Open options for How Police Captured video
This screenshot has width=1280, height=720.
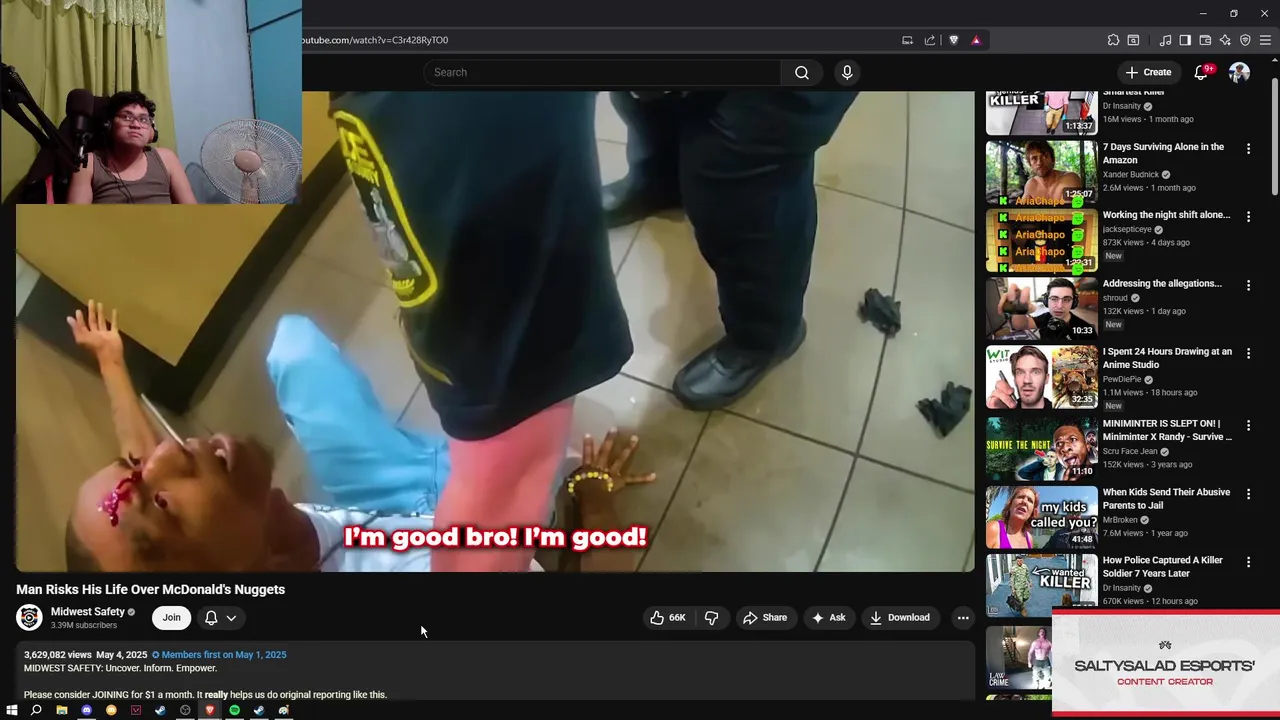pyautogui.click(x=1248, y=562)
